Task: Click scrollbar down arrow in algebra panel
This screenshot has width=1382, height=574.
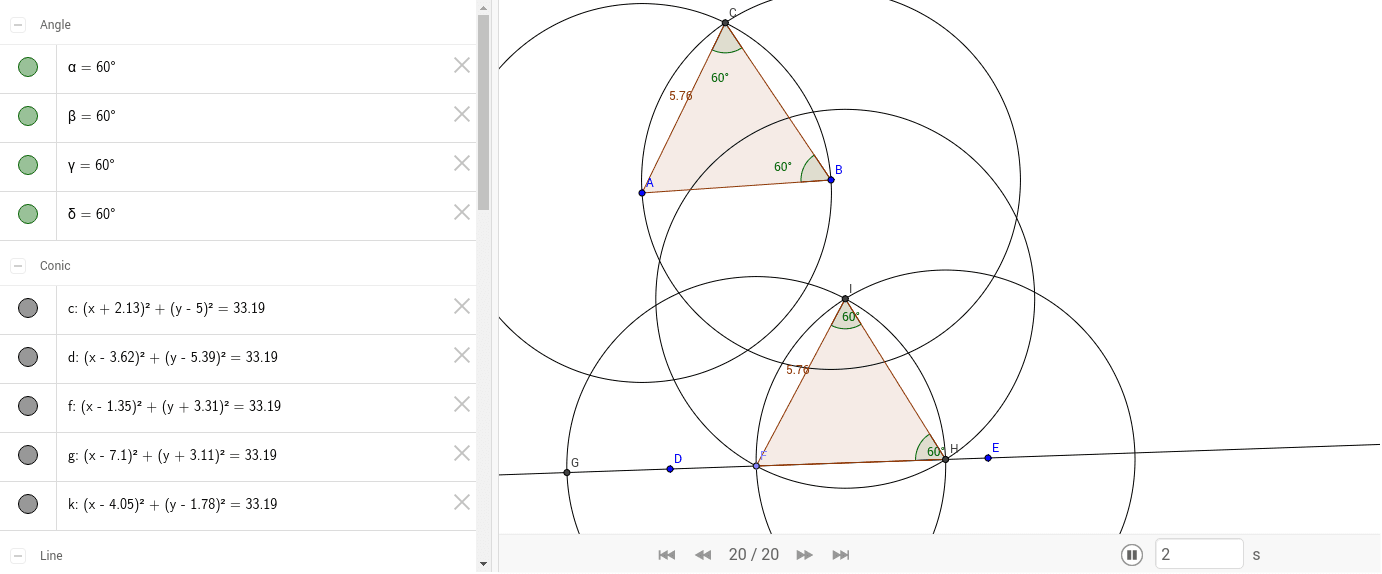Action: coord(483,565)
